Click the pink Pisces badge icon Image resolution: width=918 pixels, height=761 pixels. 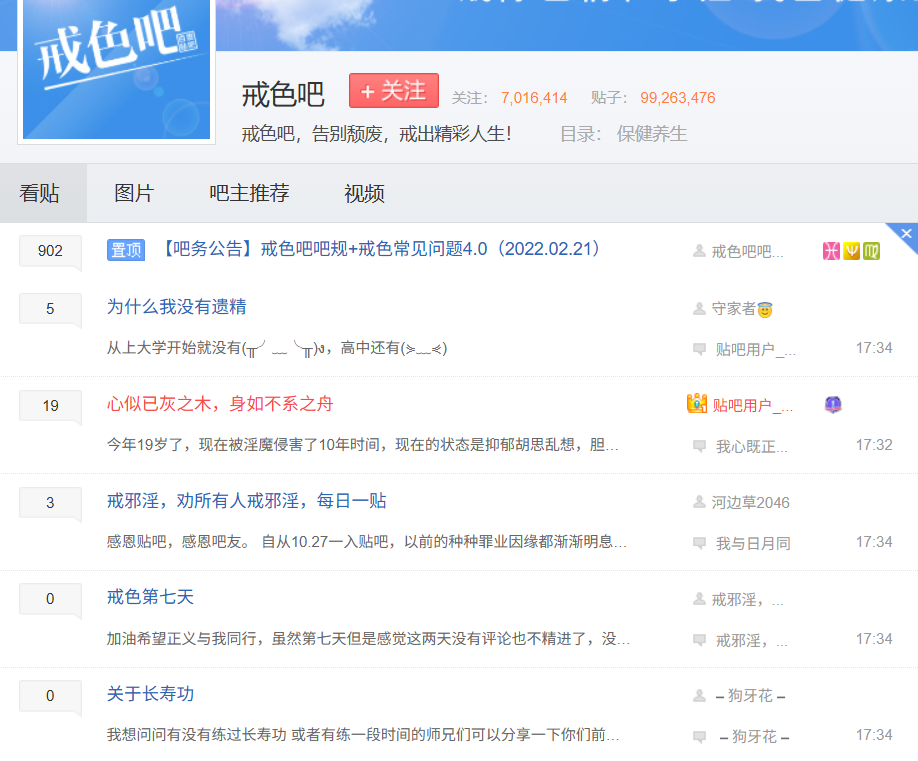[830, 251]
